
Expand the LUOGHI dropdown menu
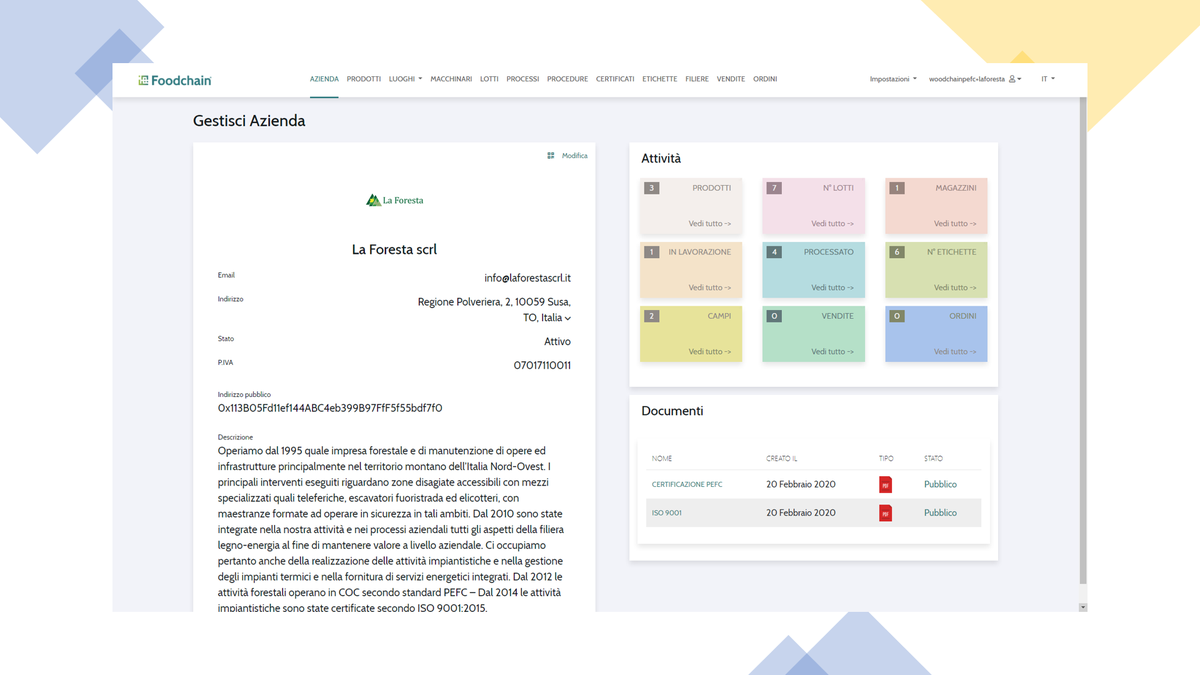point(406,79)
